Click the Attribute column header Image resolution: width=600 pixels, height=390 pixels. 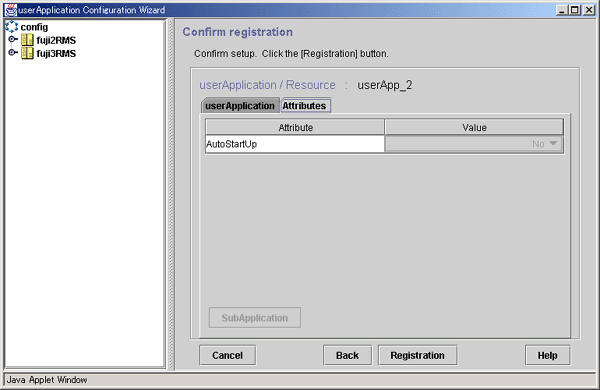pyautogui.click(x=295, y=127)
